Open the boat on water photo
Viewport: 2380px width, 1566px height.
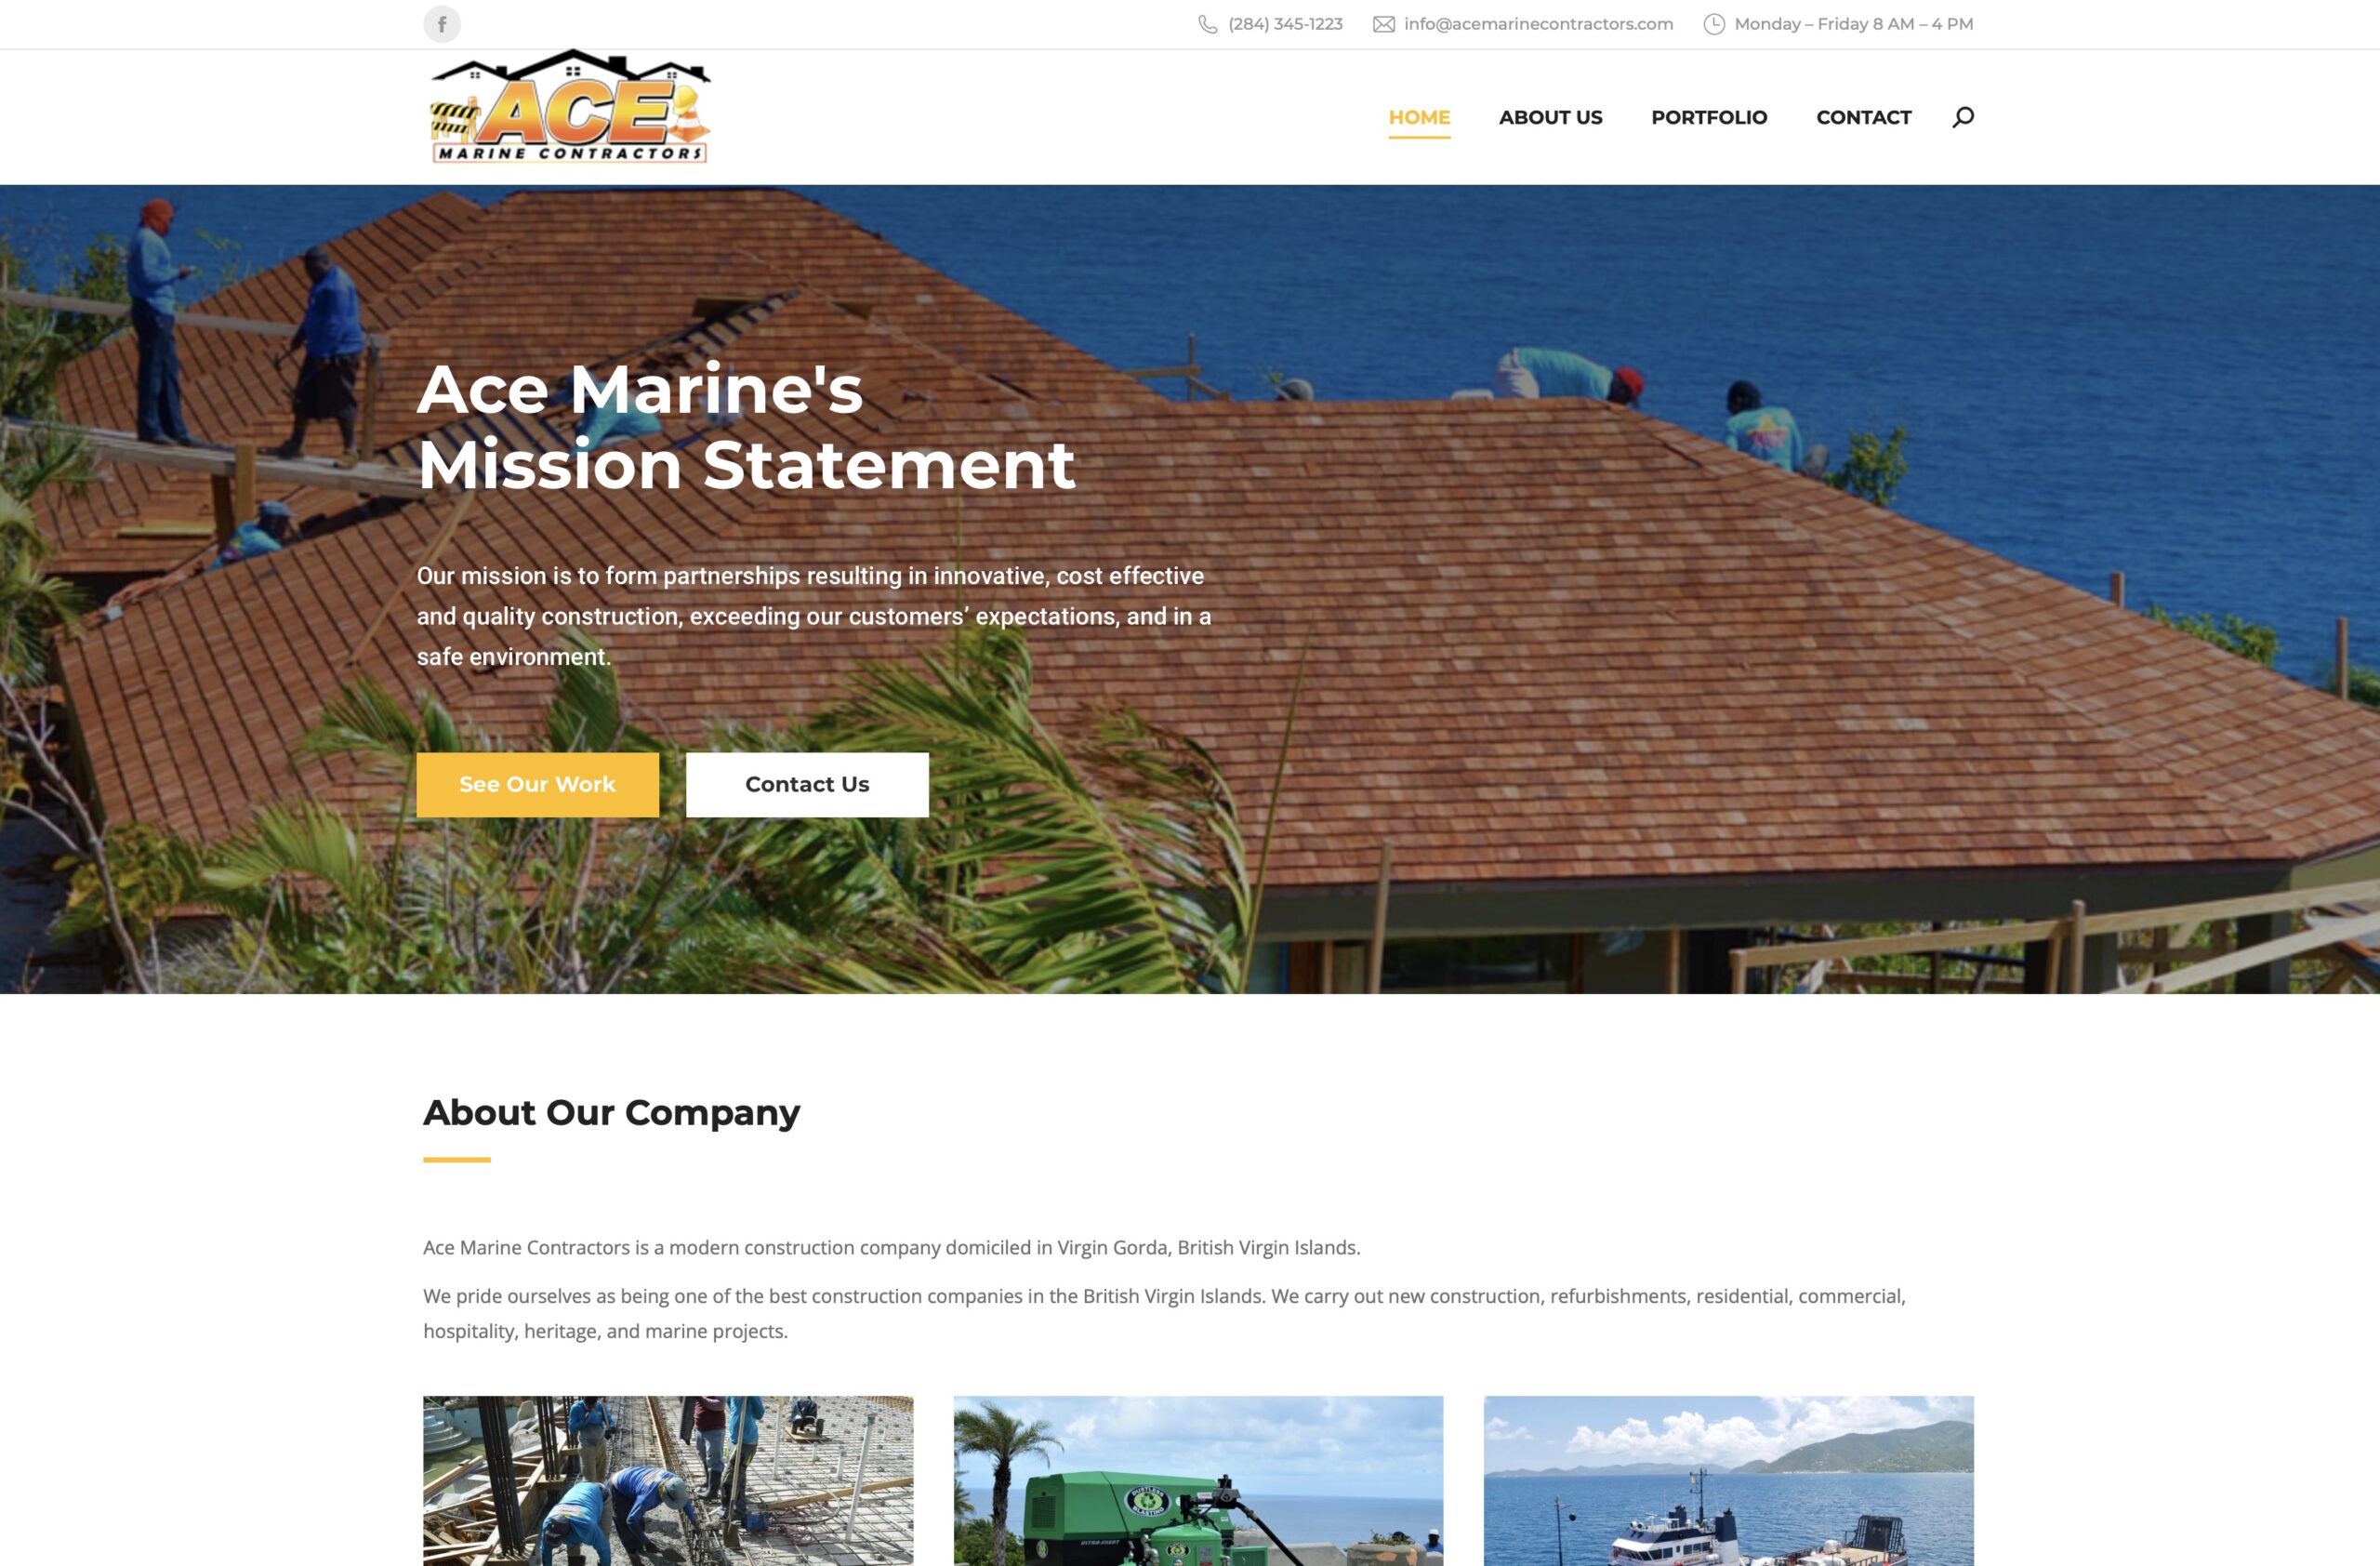point(1728,1481)
